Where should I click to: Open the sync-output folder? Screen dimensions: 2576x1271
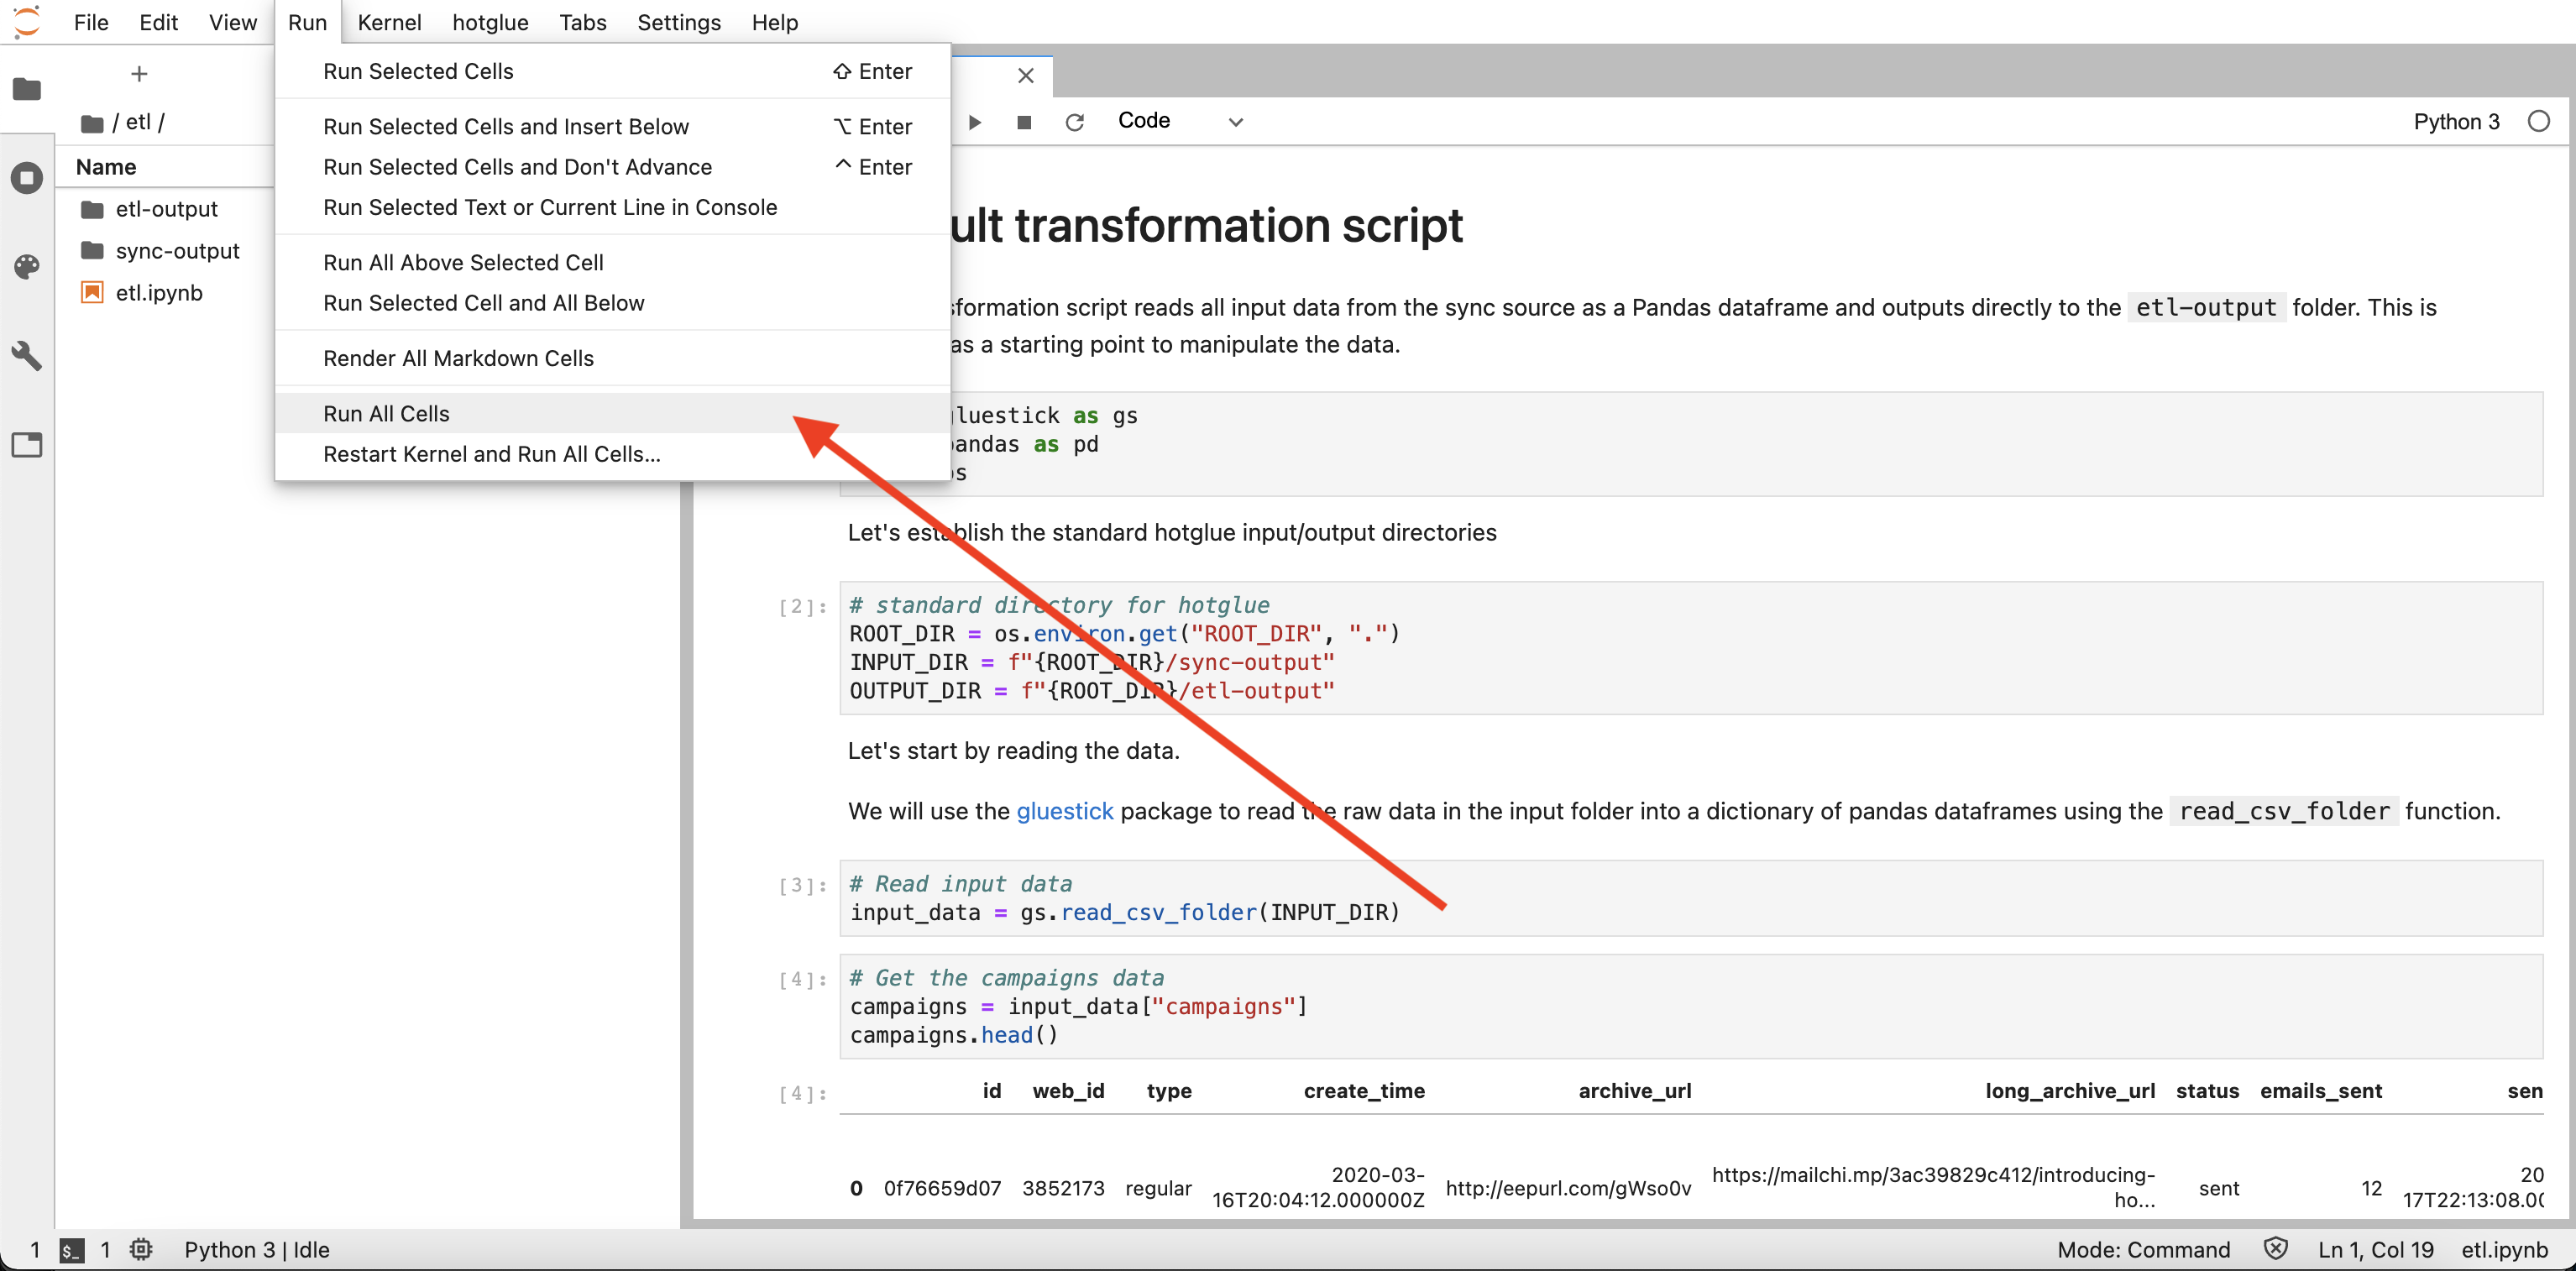(x=177, y=251)
